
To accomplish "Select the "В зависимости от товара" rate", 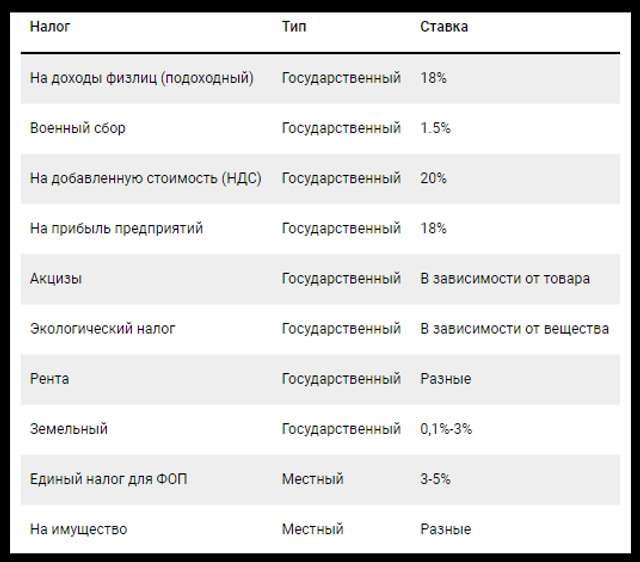I will click(x=505, y=278).
